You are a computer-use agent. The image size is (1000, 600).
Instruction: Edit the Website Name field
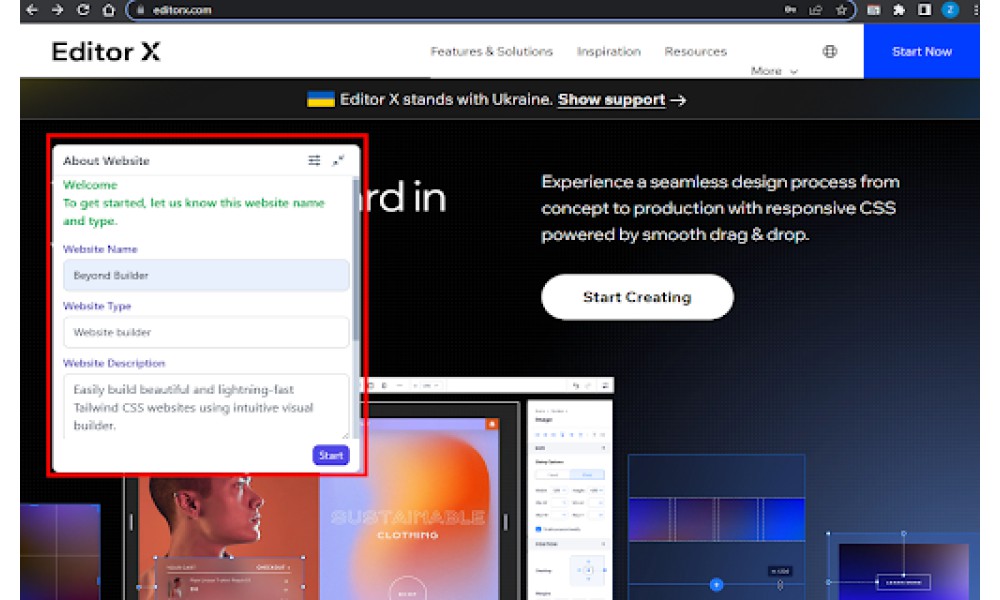click(x=206, y=275)
